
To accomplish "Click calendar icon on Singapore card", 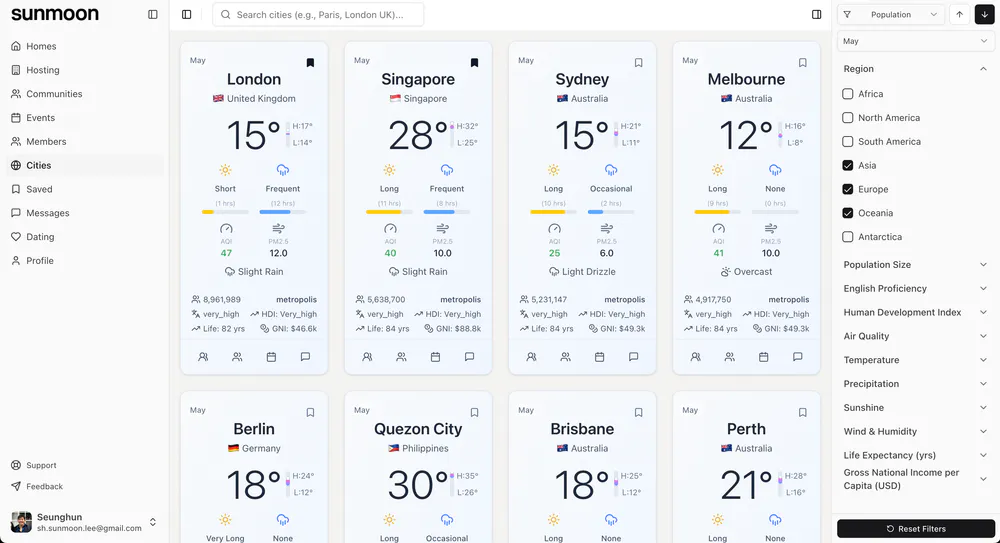I will point(435,357).
